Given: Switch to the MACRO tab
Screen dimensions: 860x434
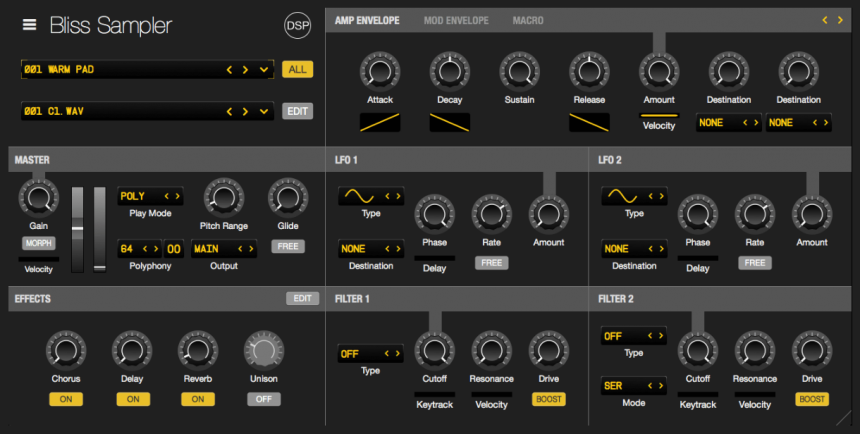Looking at the screenshot, I should [x=529, y=20].
